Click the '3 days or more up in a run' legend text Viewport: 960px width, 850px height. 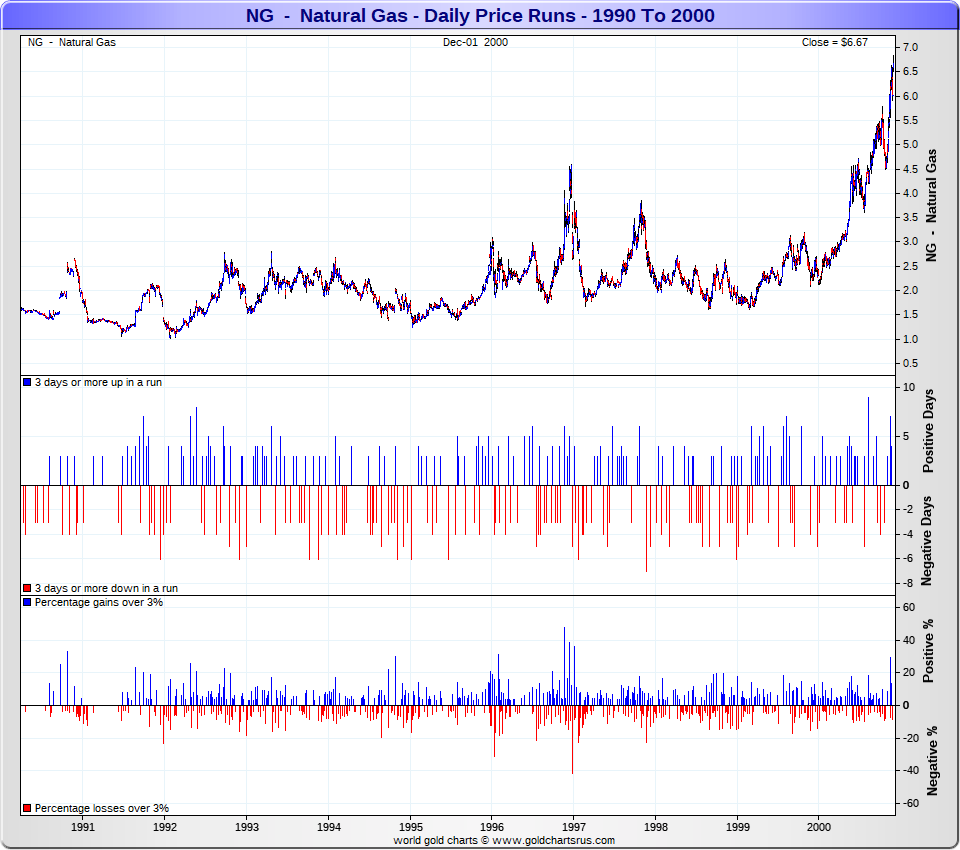[x=99, y=382]
